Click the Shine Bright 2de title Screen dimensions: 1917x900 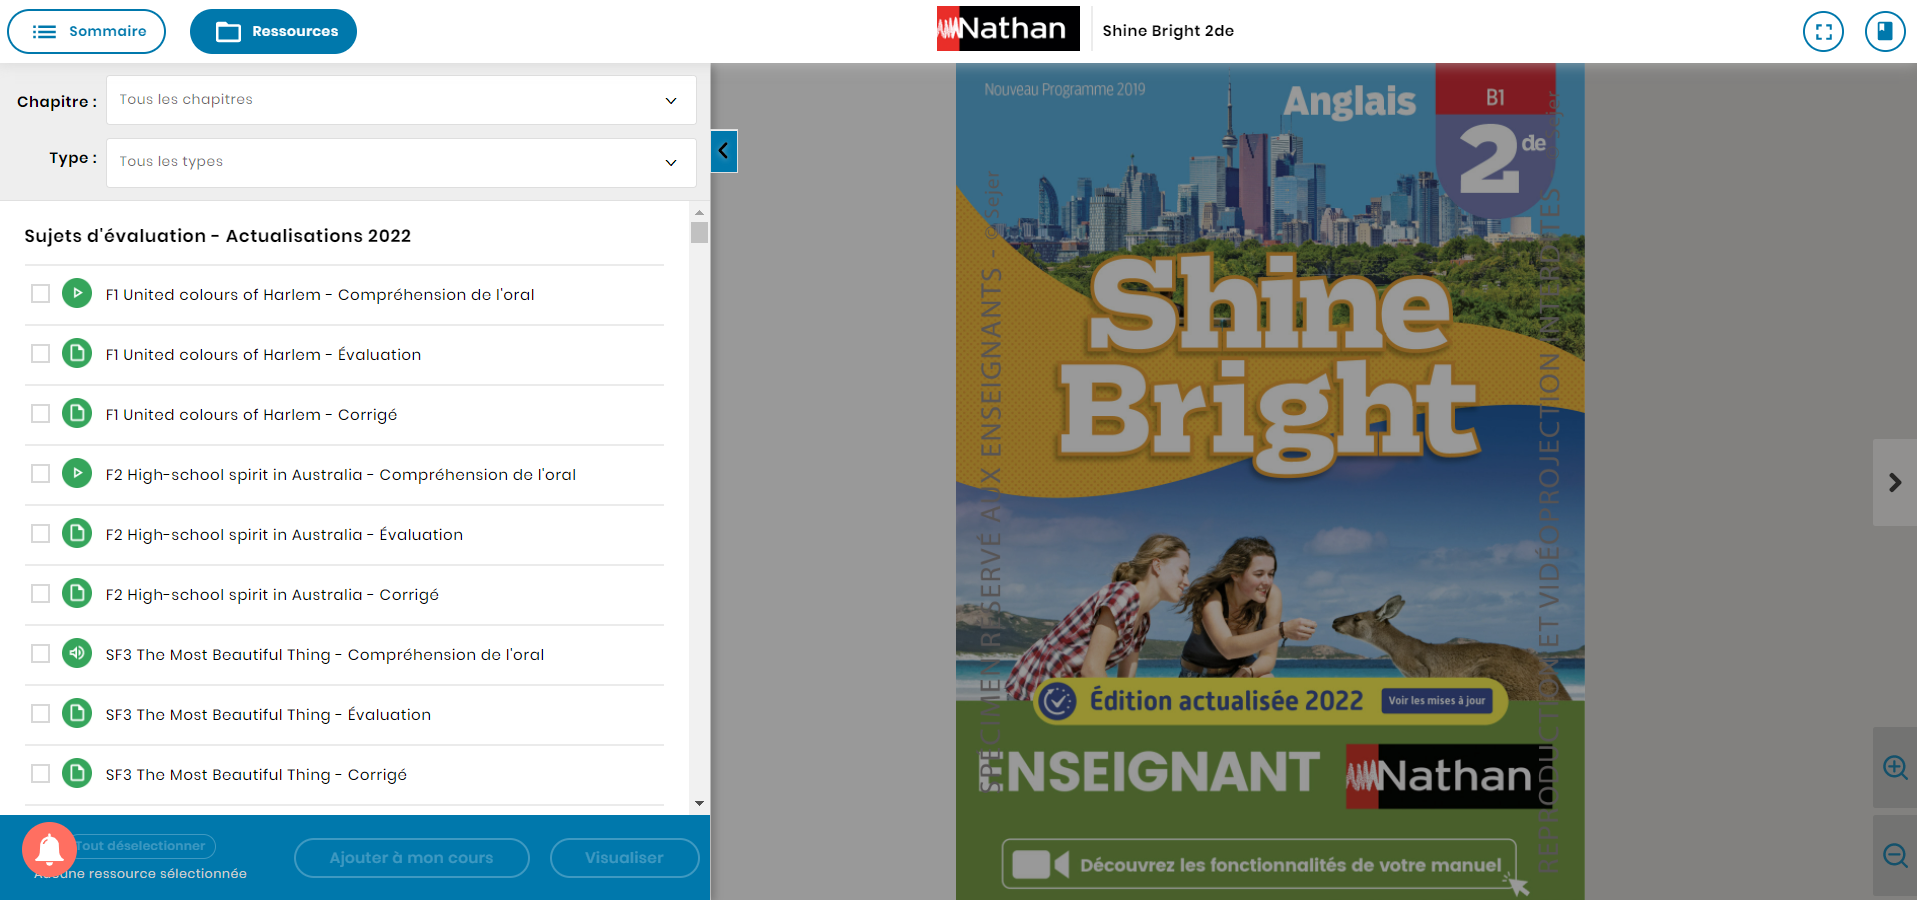pos(1168,31)
